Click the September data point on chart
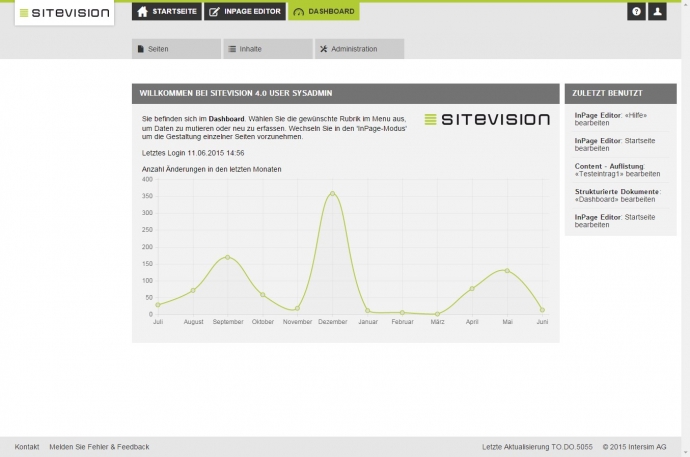The image size is (690, 457). 228,257
